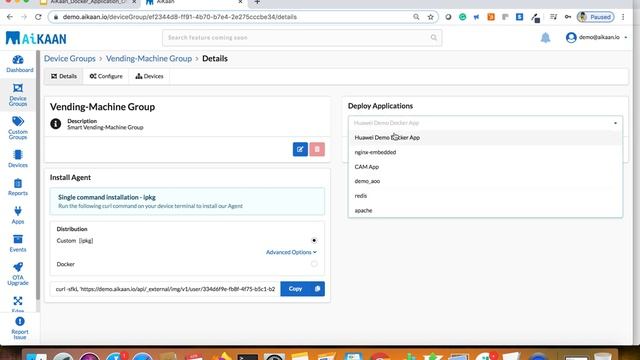Open Custom Groups in sidebar
The image size is (640, 360).
pyautogui.click(x=18, y=128)
